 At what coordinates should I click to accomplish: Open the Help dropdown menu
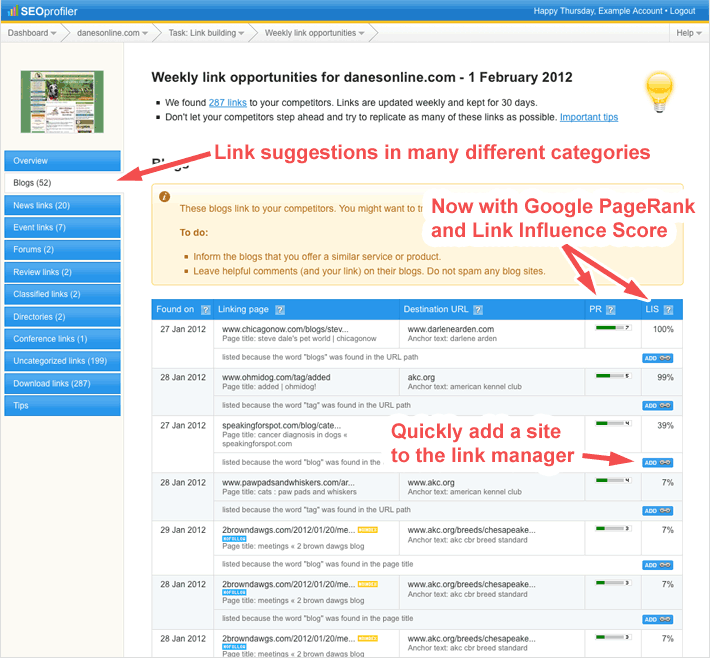click(689, 33)
